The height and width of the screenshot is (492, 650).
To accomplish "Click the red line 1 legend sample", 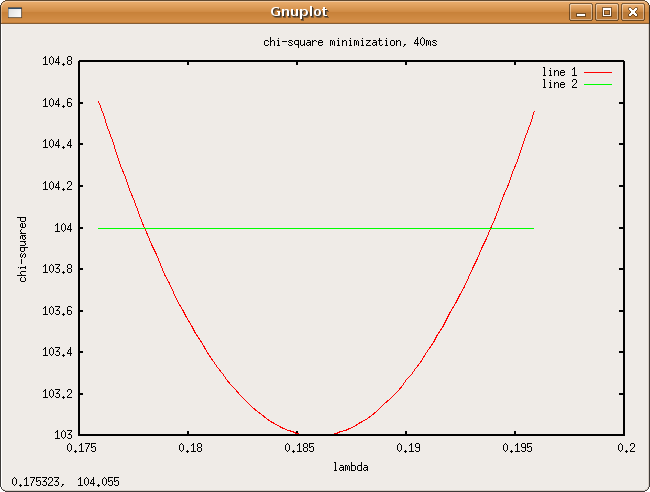I will (598, 73).
